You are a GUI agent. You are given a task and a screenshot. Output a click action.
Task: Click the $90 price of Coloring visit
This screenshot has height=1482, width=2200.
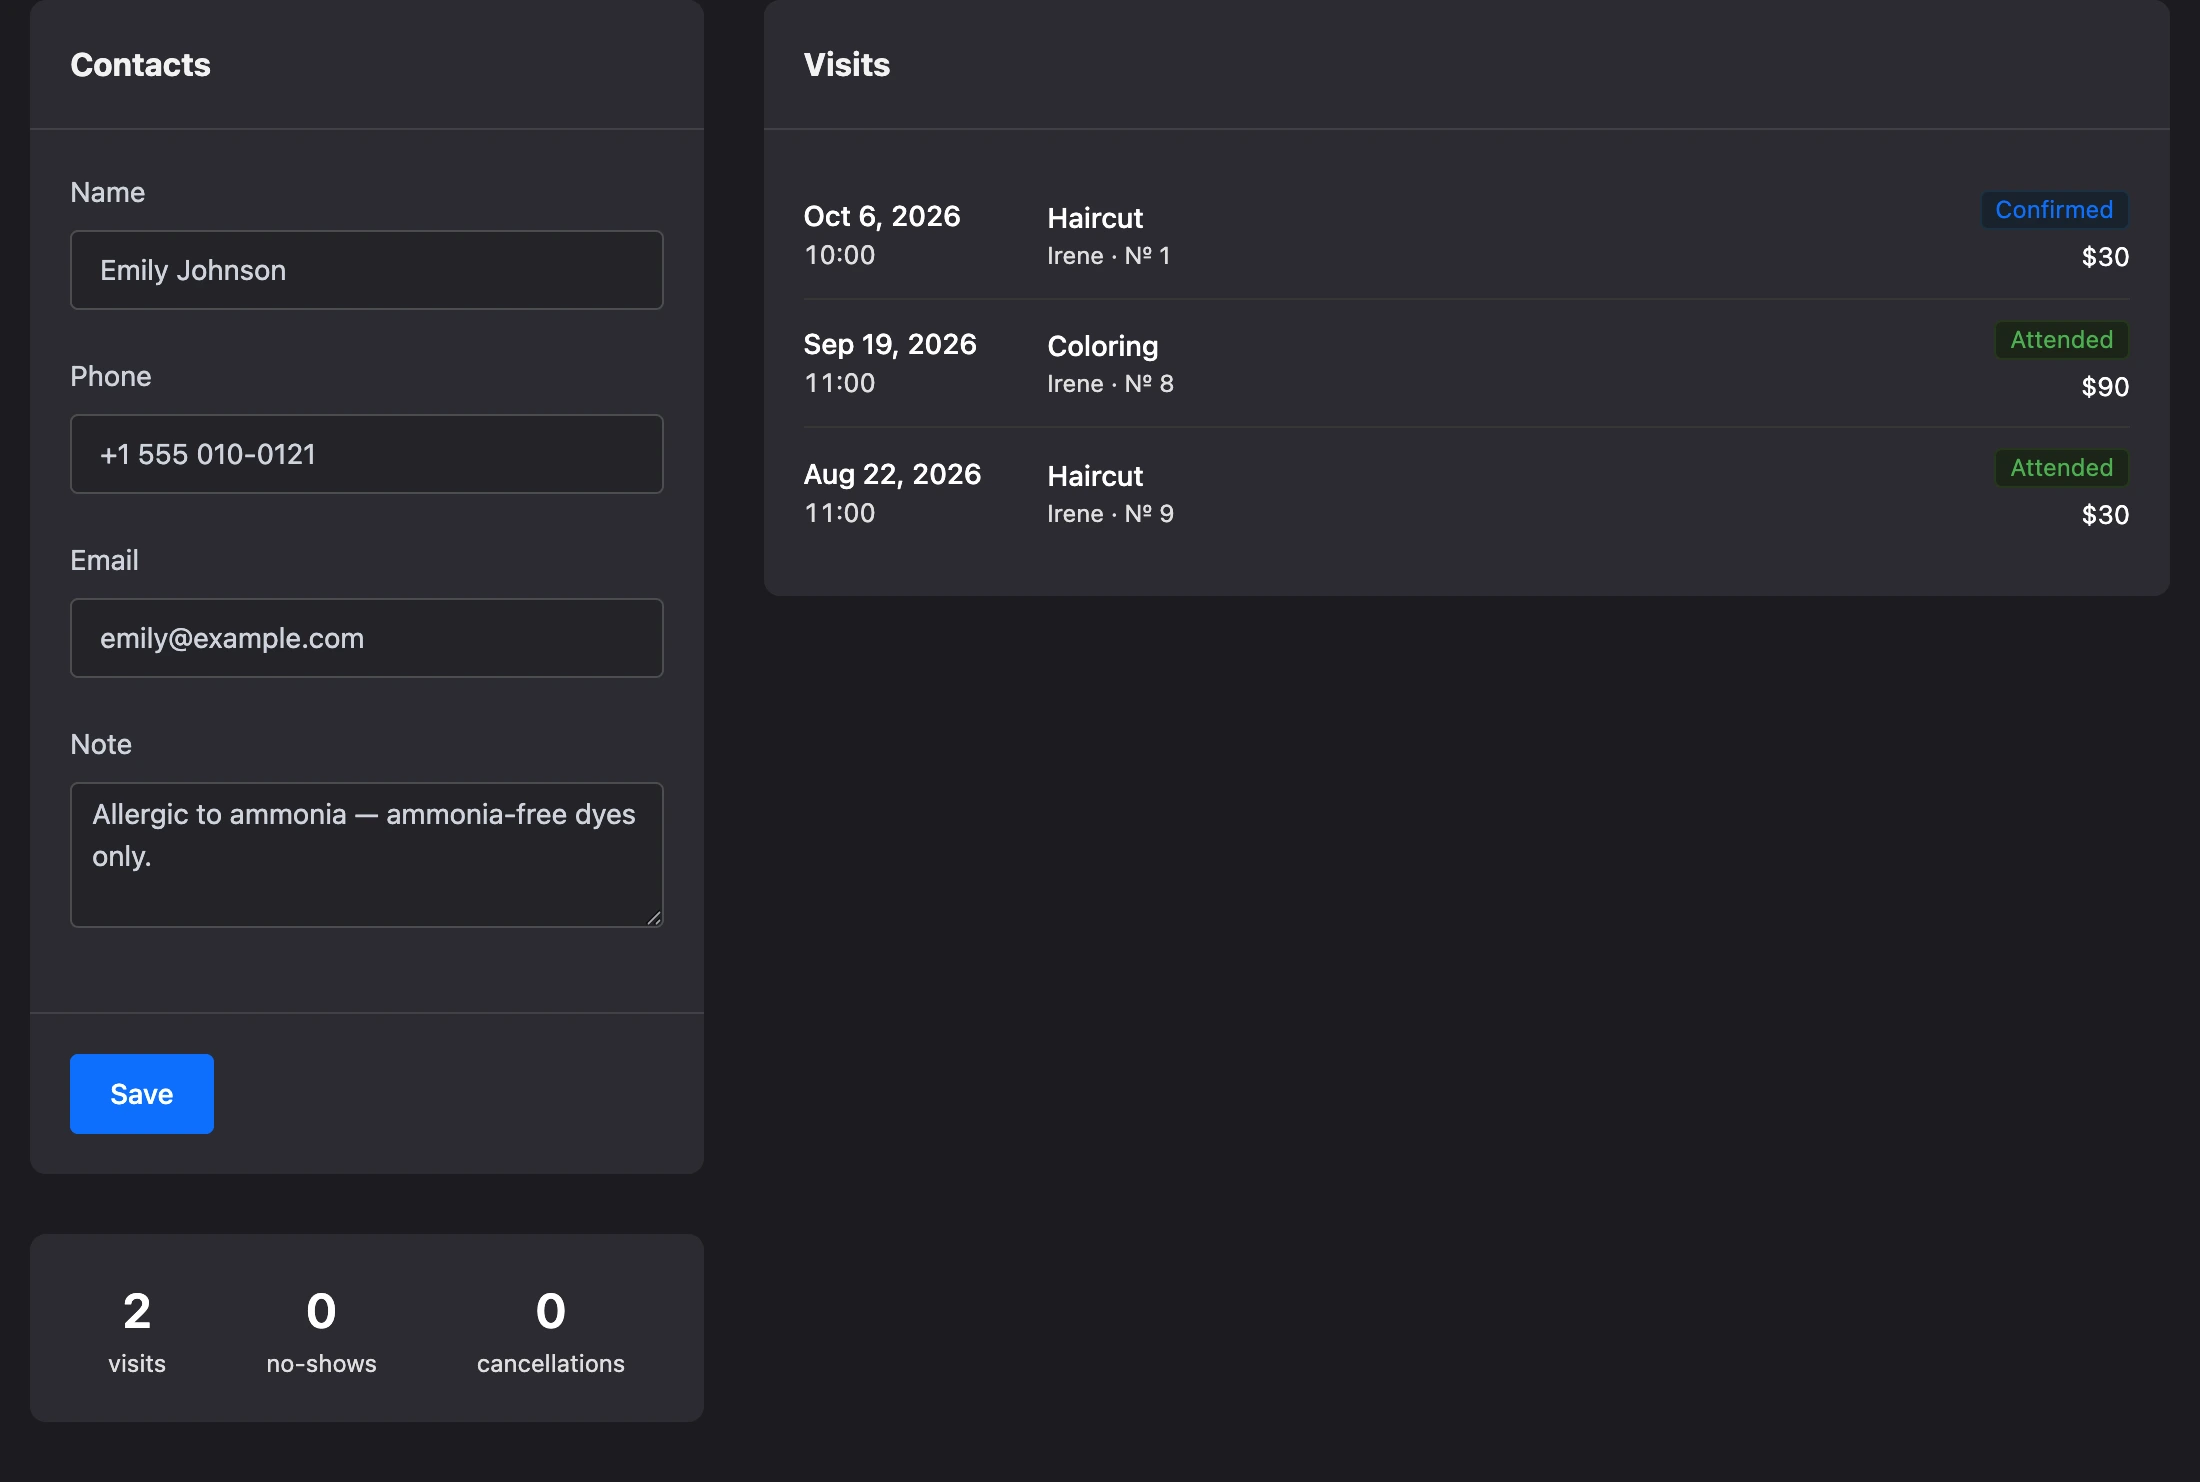coord(2105,387)
